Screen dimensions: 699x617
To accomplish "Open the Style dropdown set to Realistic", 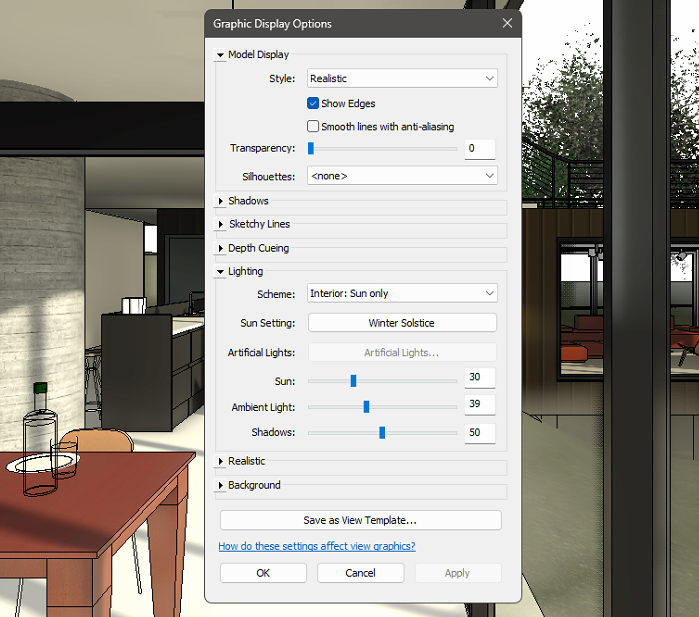I will (x=402, y=78).
